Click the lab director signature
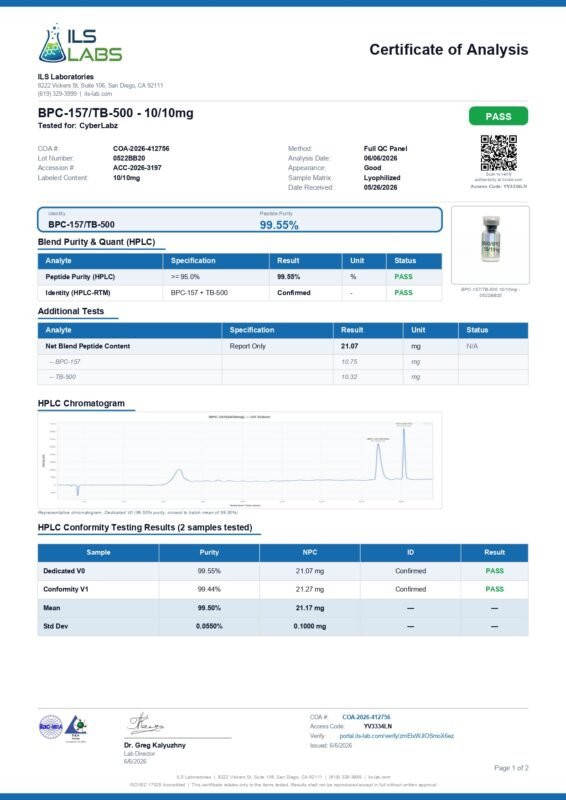This screenshot has width=566, height=800. (x=145, y=724)
